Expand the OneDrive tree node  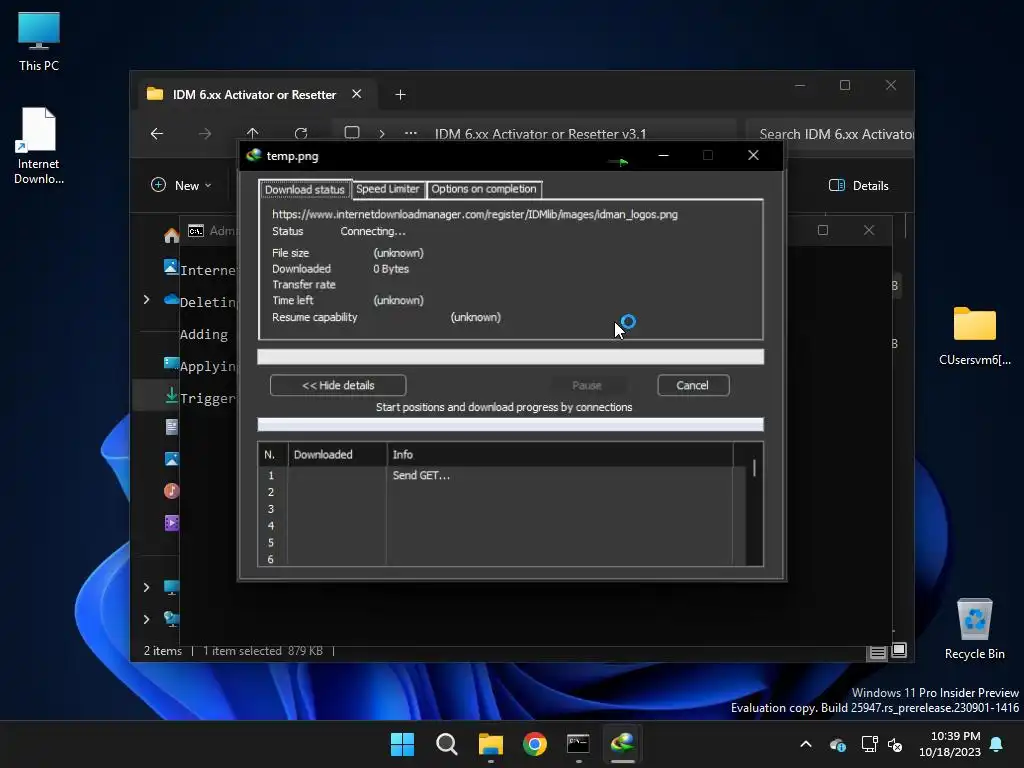point(146,300)
